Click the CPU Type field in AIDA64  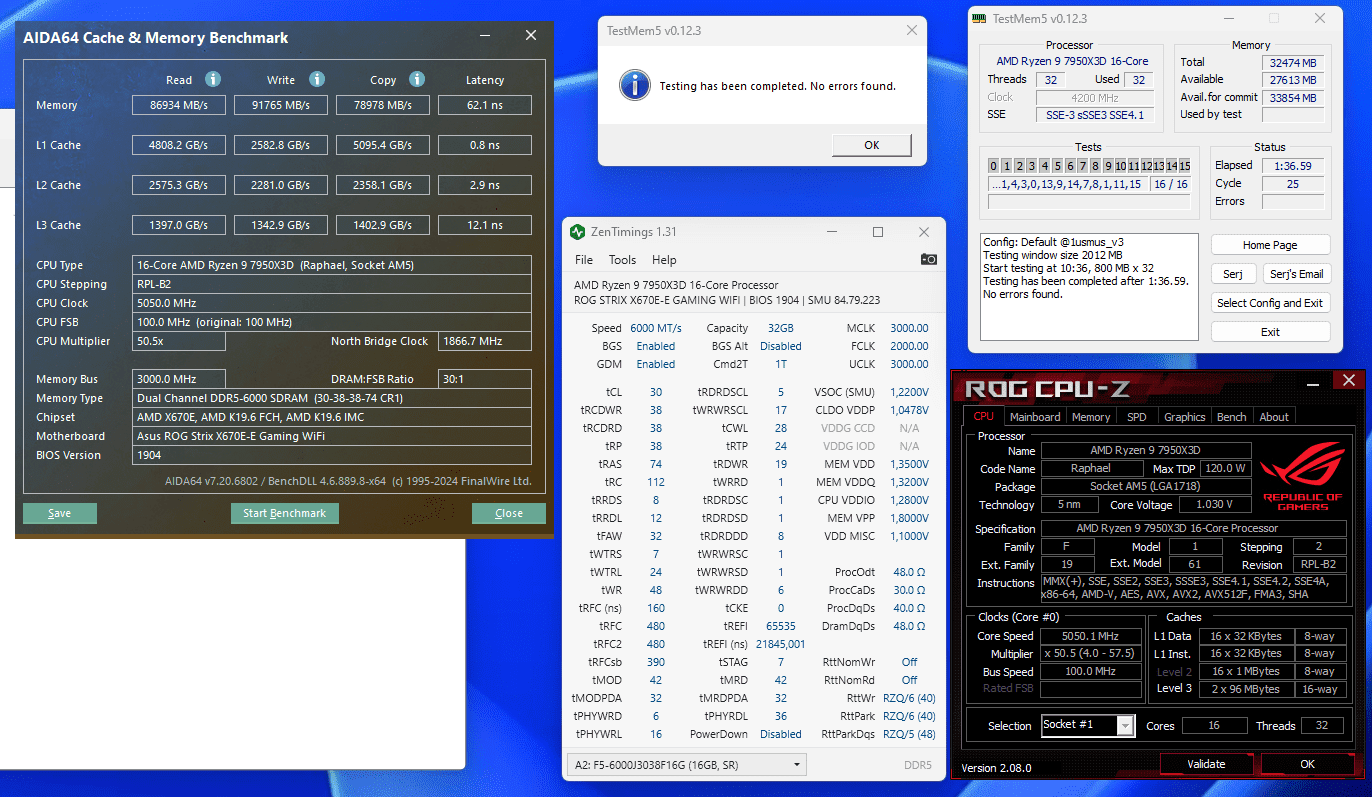pos(332,265)
